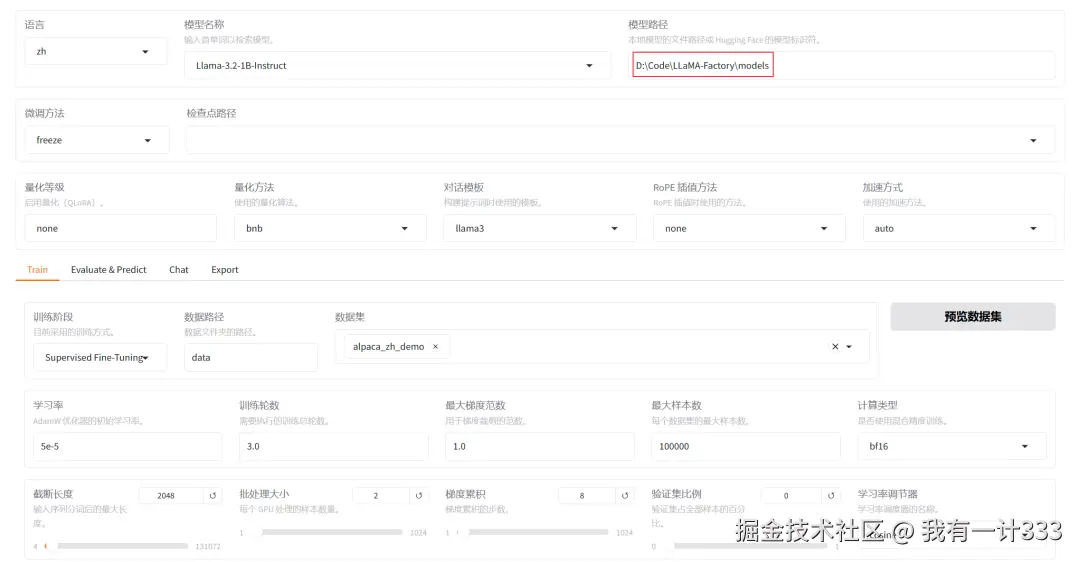Clear all selected datasets with the X icon
The height and width of the screenshot is (562, 1080).
point(835,346)
